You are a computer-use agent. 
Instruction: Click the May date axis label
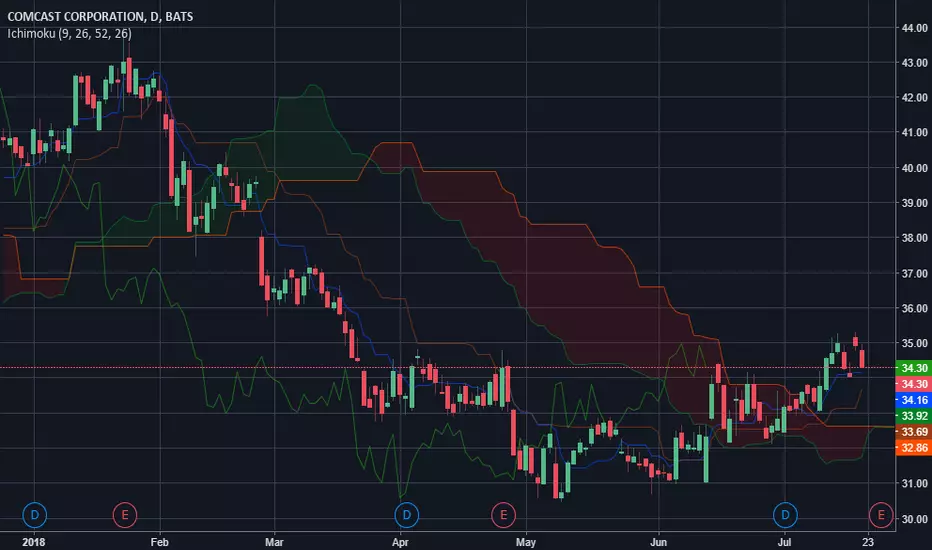pyautogui.click(x=525, y=542)
